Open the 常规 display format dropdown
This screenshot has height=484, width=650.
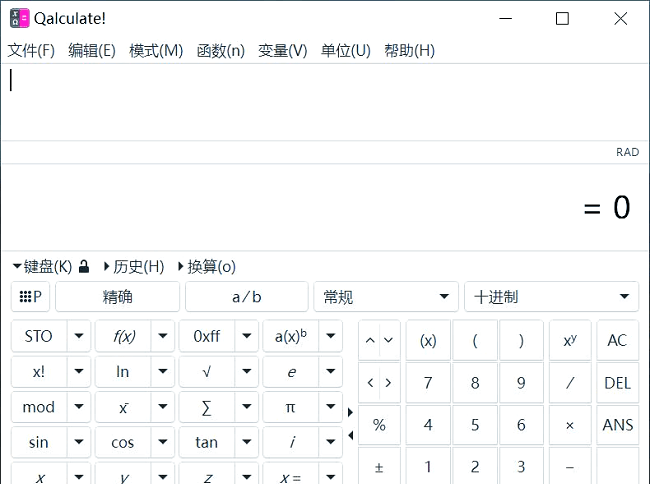point(385,297)
